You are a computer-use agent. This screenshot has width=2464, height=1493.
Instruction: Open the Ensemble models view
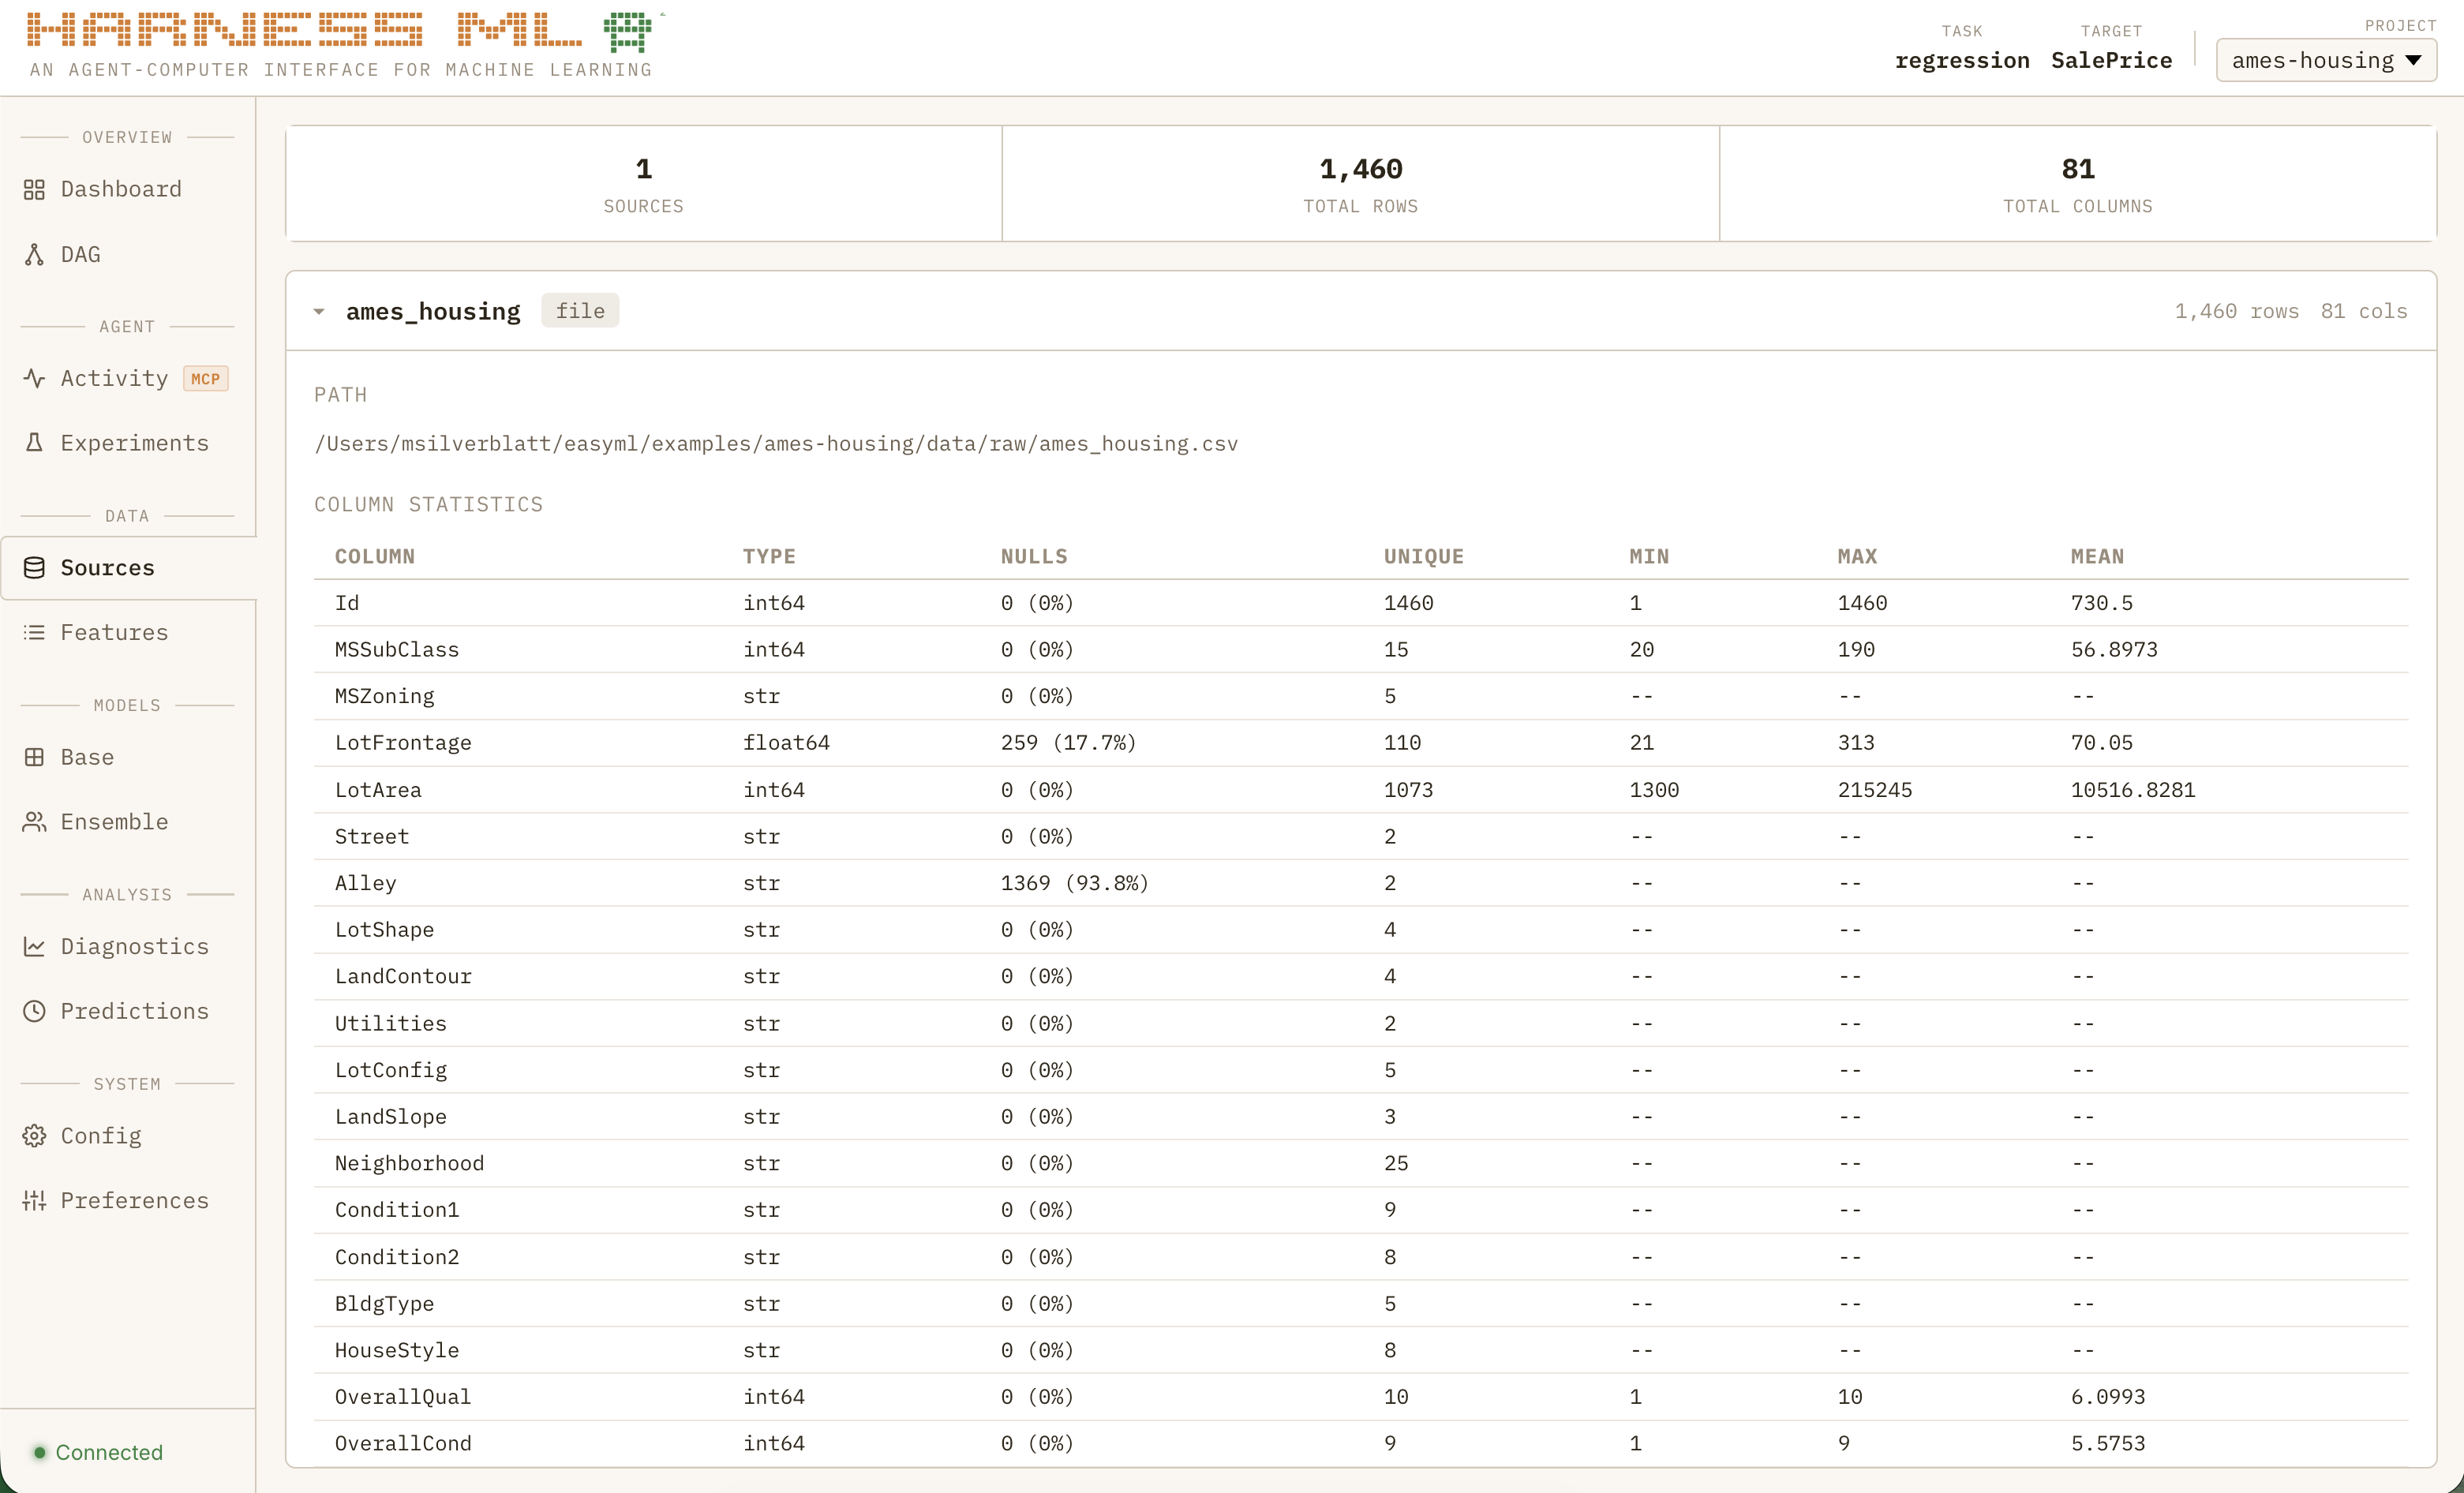pos(114,821)
